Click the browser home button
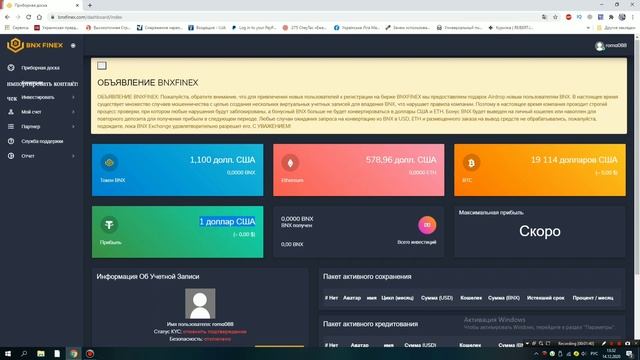640x360 pixels. coord(39,17)
